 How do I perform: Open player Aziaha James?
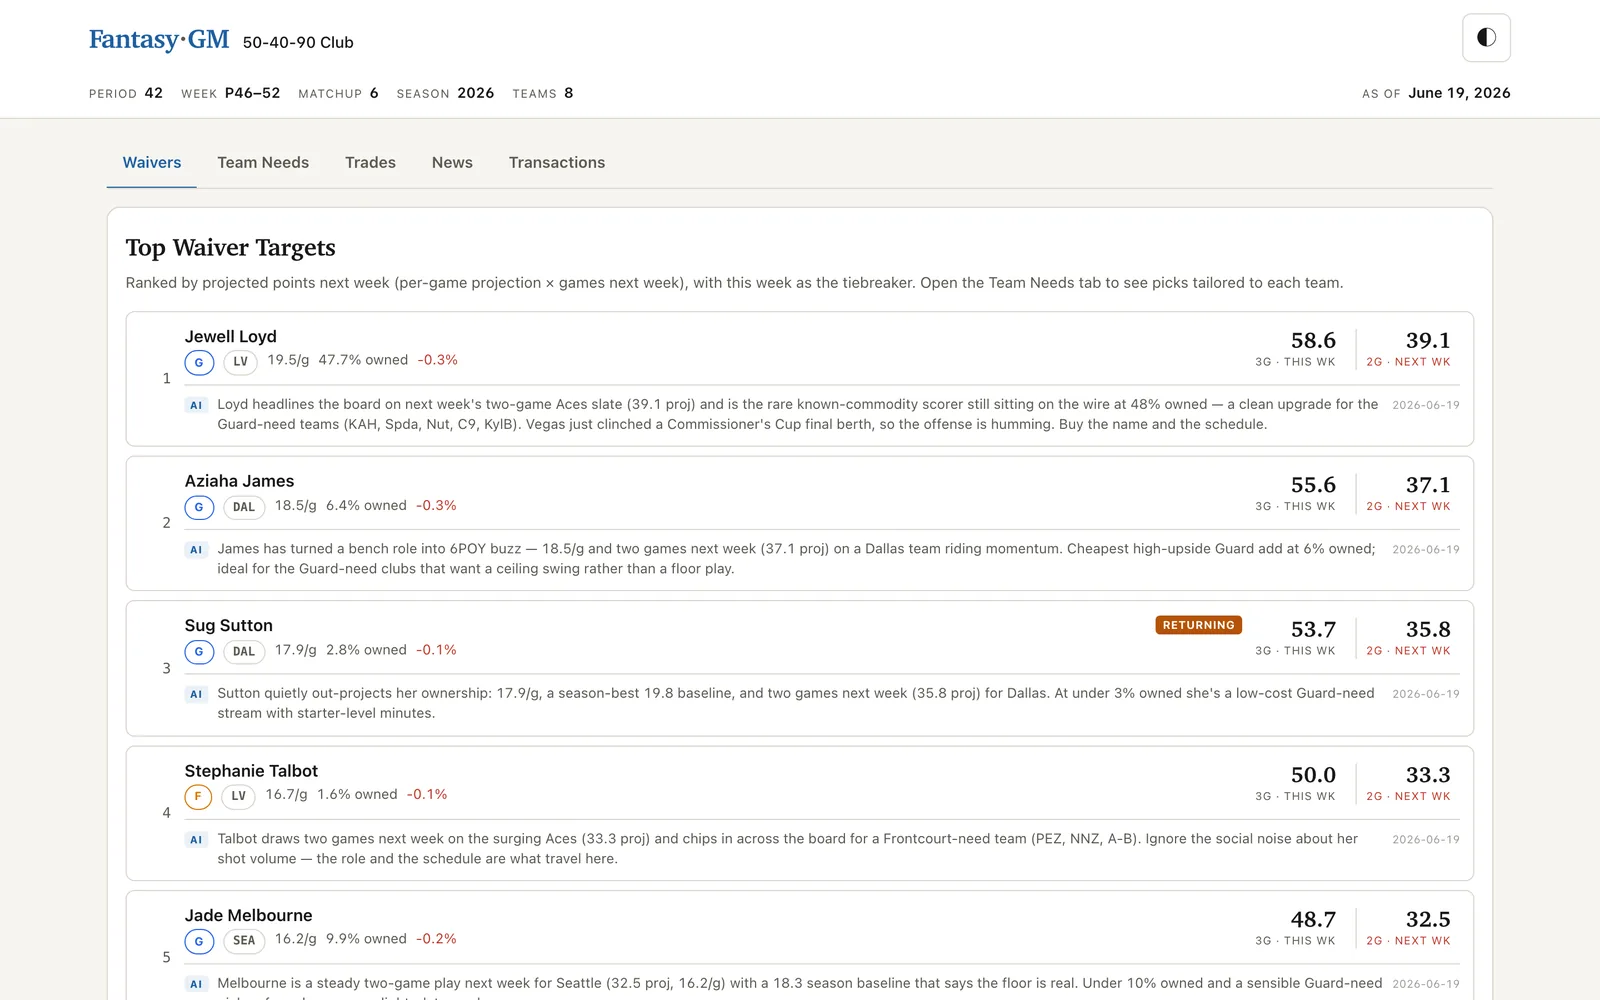pyautogui.click(x=239, y=481)
